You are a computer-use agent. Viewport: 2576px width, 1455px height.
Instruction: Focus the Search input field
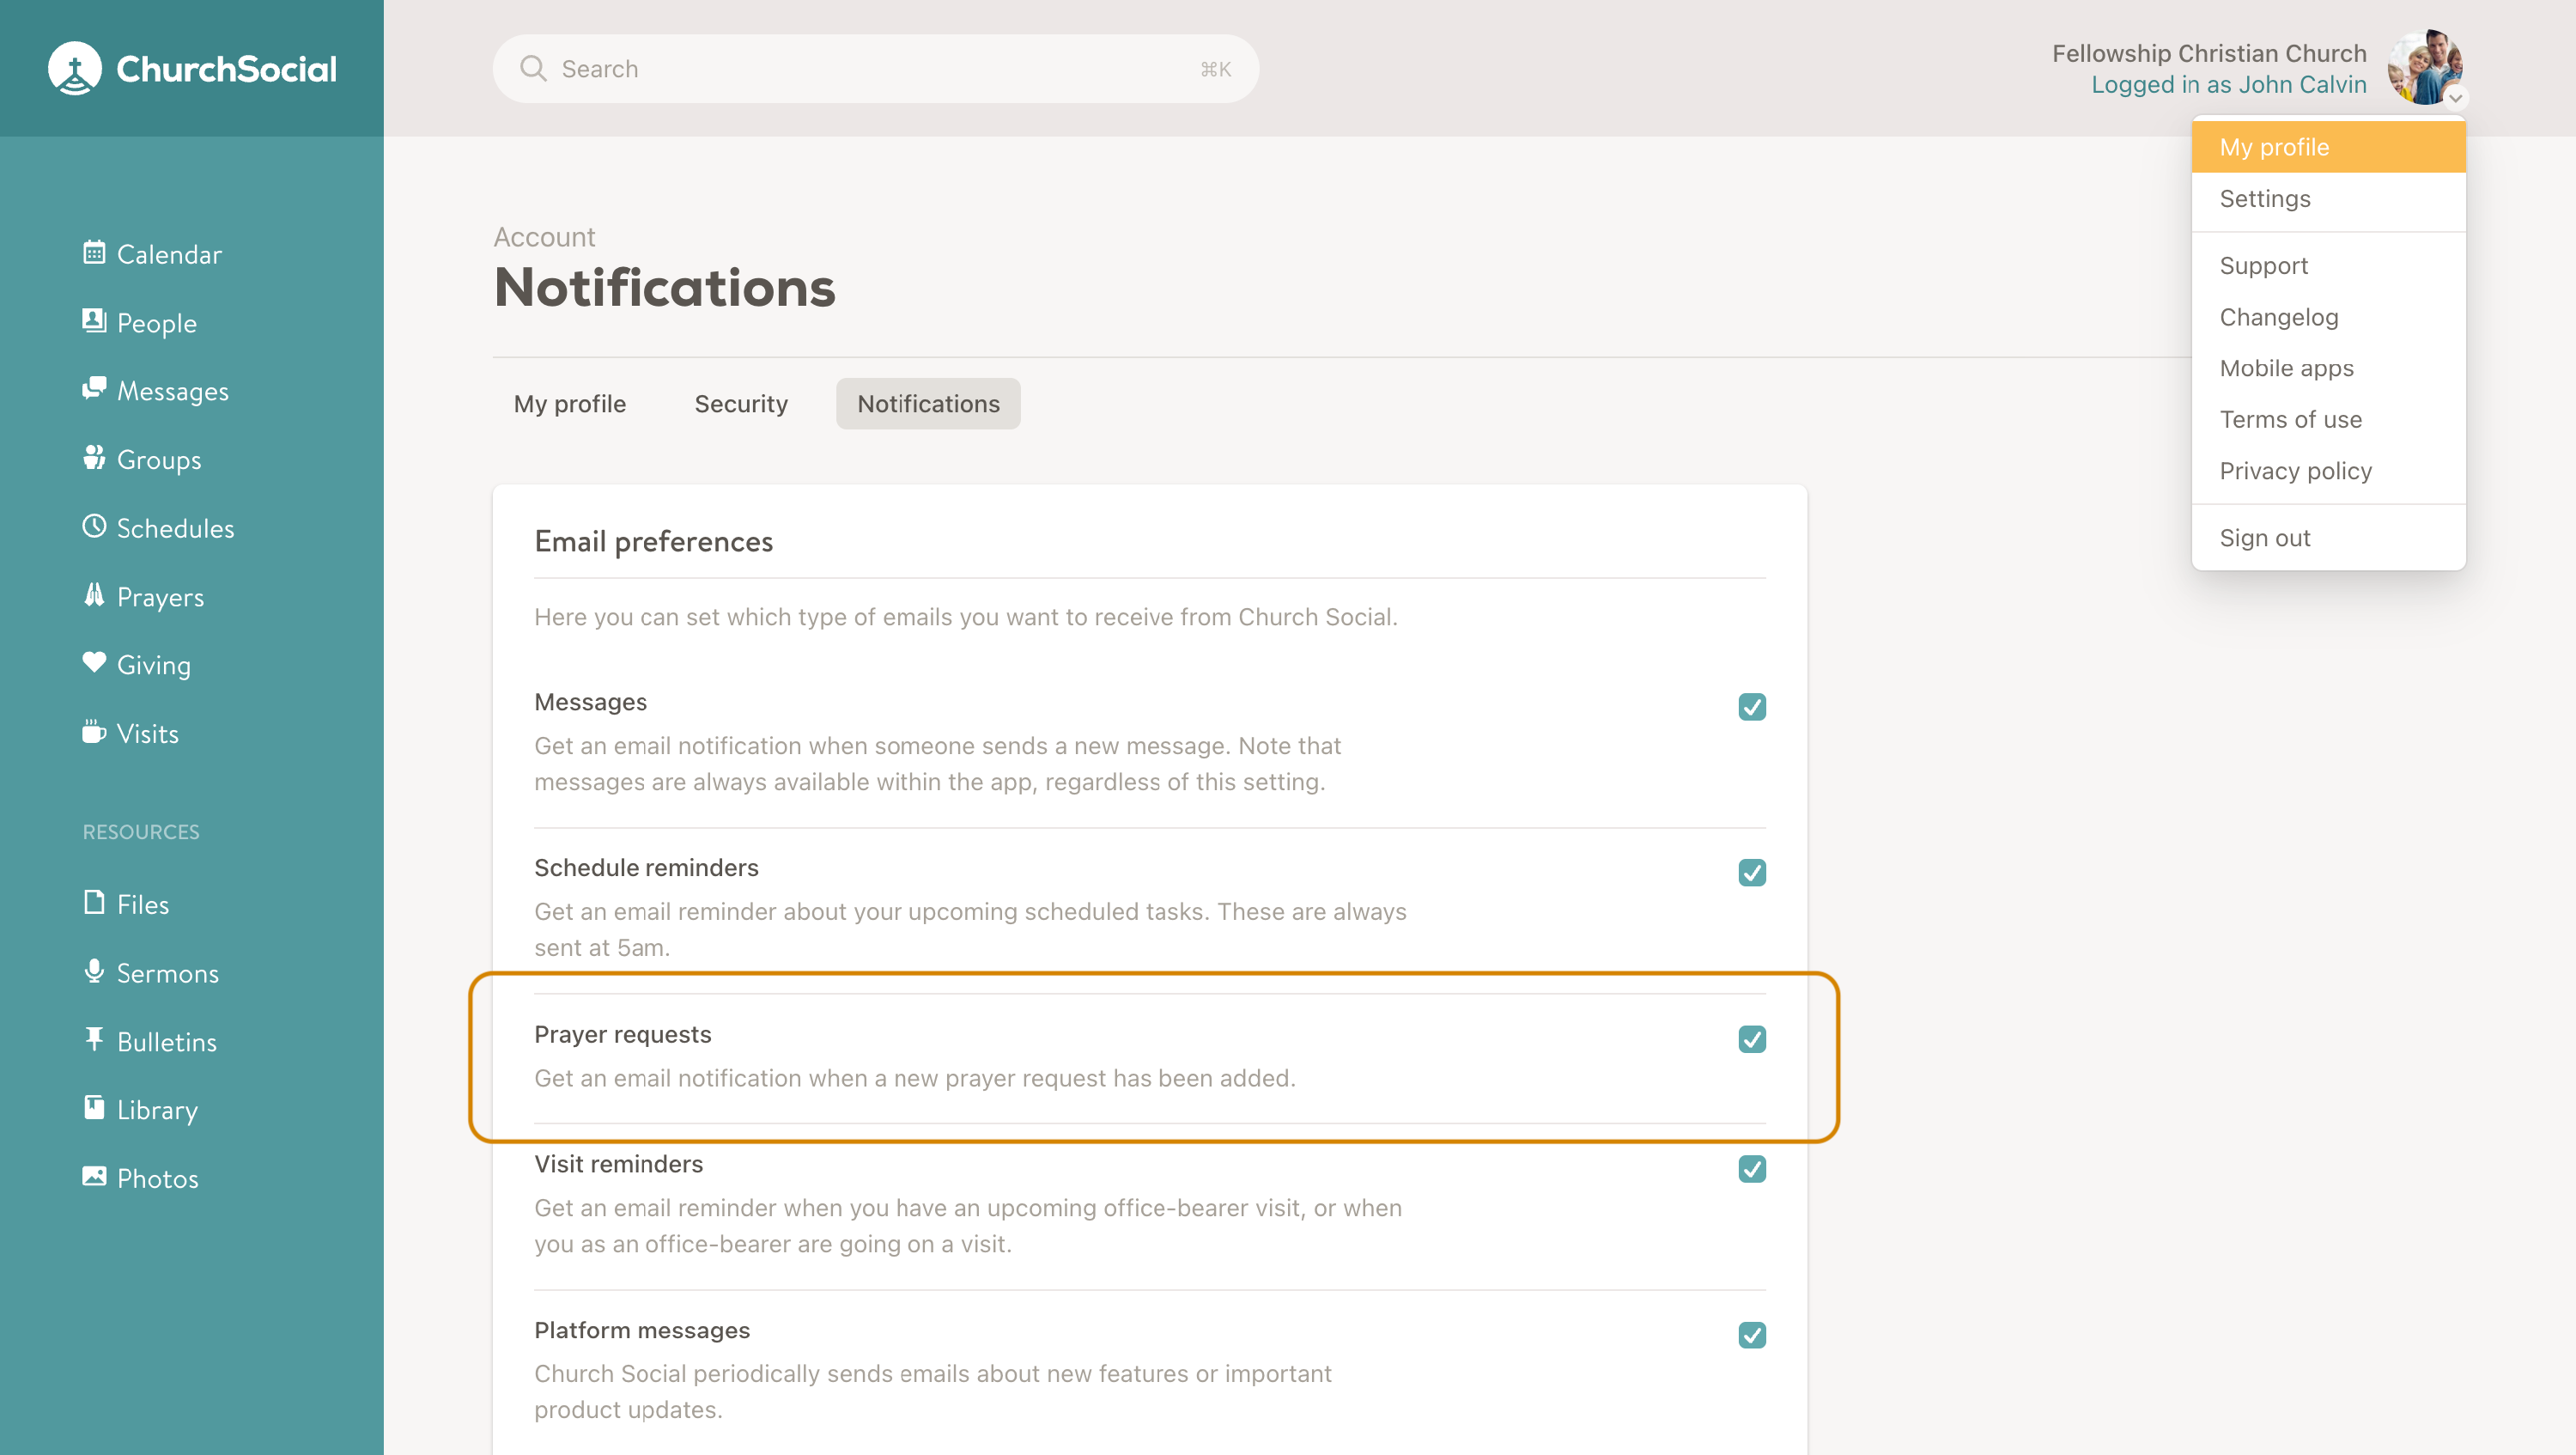pyautogui.click(x=875, y=69)
